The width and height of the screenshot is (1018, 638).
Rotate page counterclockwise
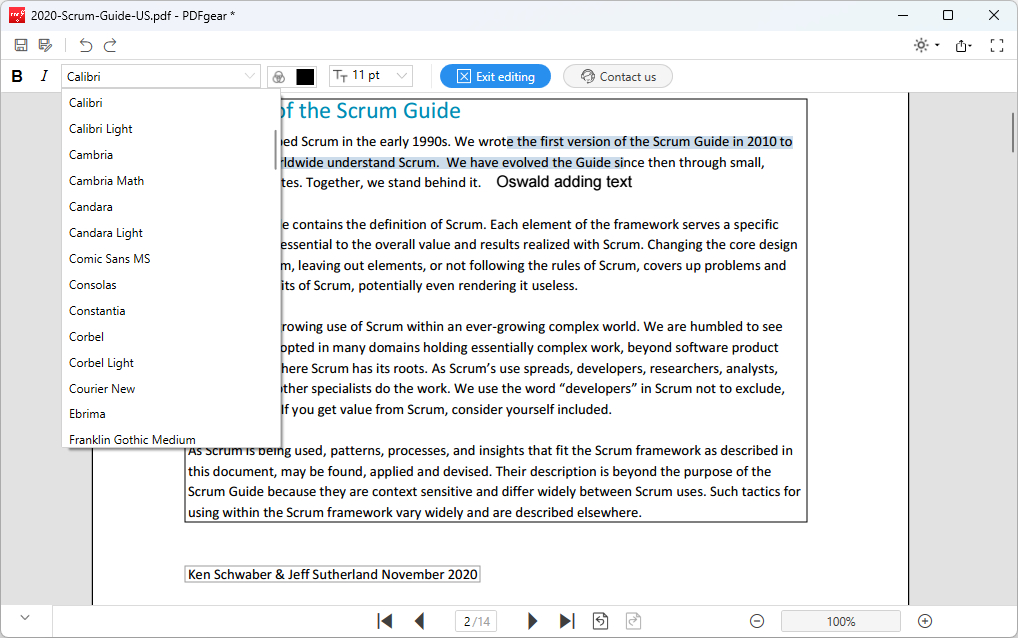point(600,621)
